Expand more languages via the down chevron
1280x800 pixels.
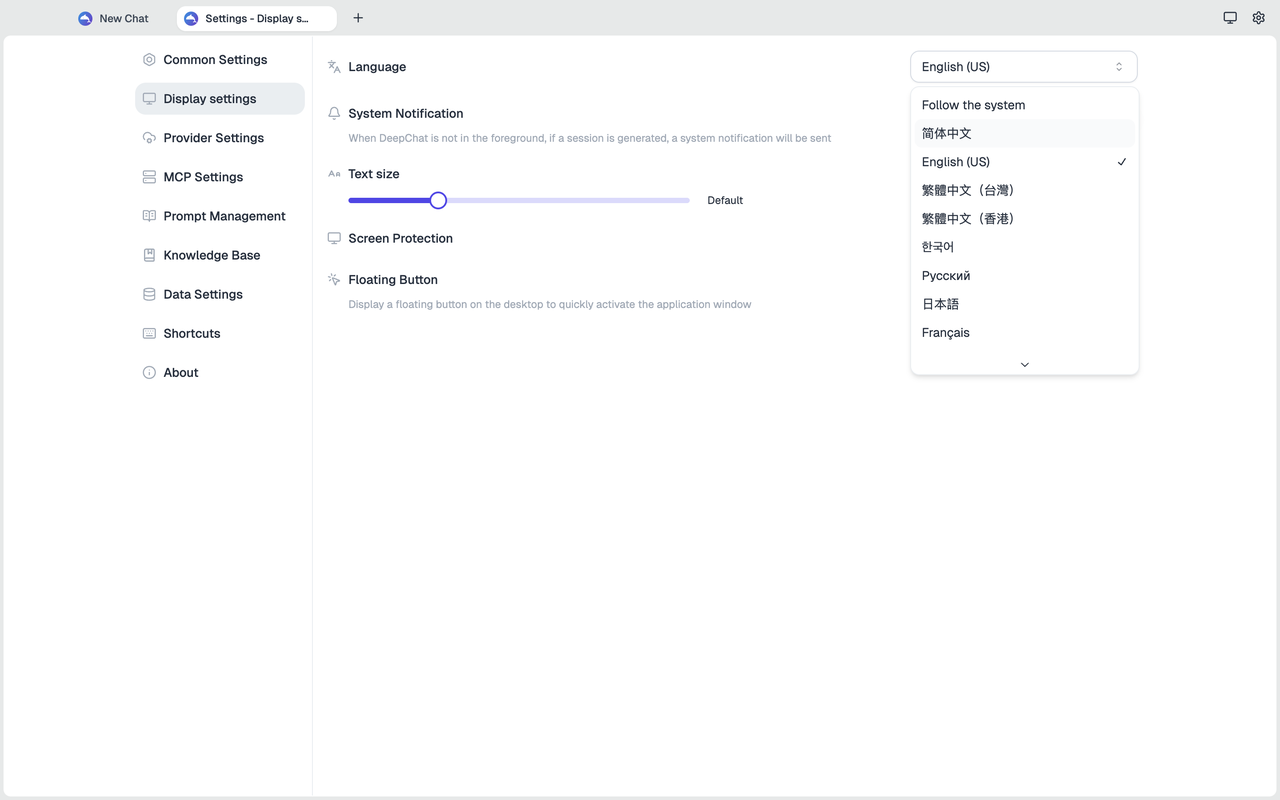pos(1023,364)
